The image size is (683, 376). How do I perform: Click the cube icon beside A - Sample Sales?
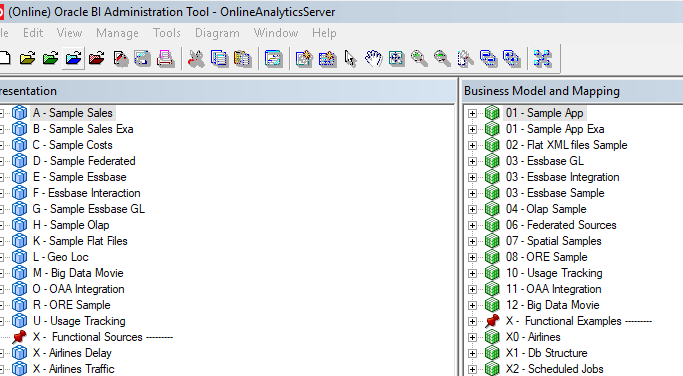tap(19, 113)
